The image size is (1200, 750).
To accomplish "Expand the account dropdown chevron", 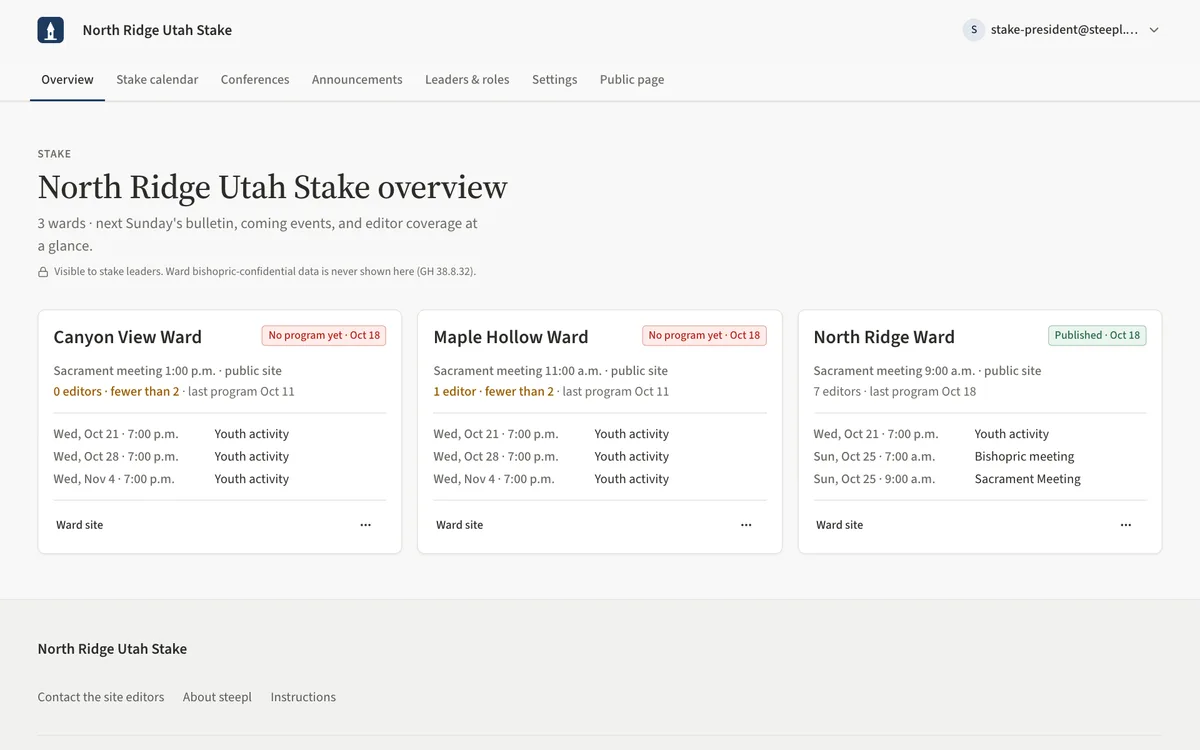I will point(1154,30).
